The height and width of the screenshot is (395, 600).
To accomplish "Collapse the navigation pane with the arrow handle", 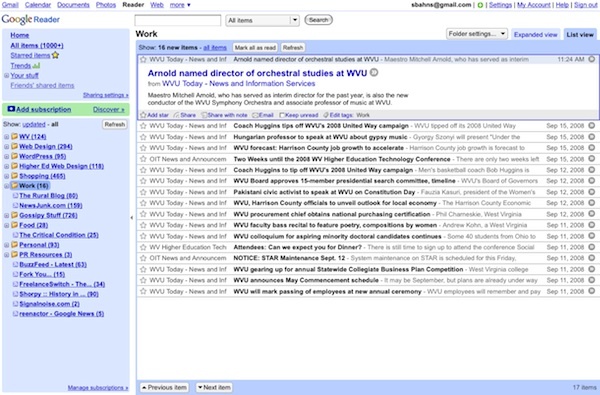I will click(132, 217).
